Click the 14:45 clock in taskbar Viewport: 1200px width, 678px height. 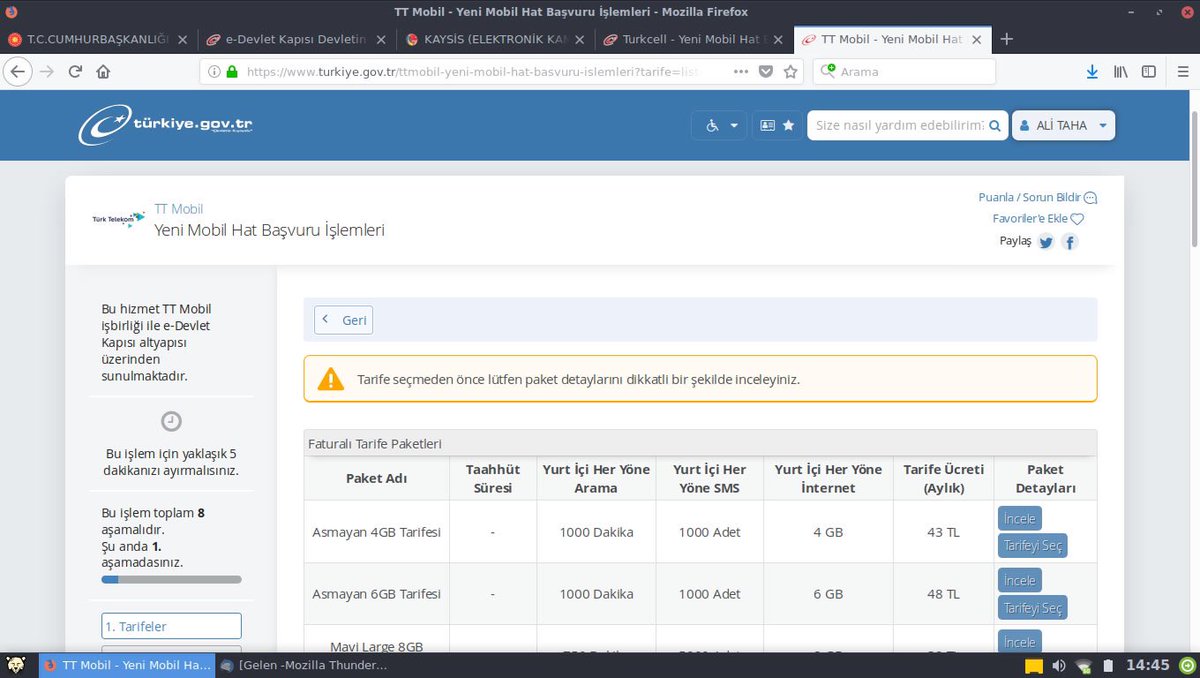click(x=1147, y=665)
